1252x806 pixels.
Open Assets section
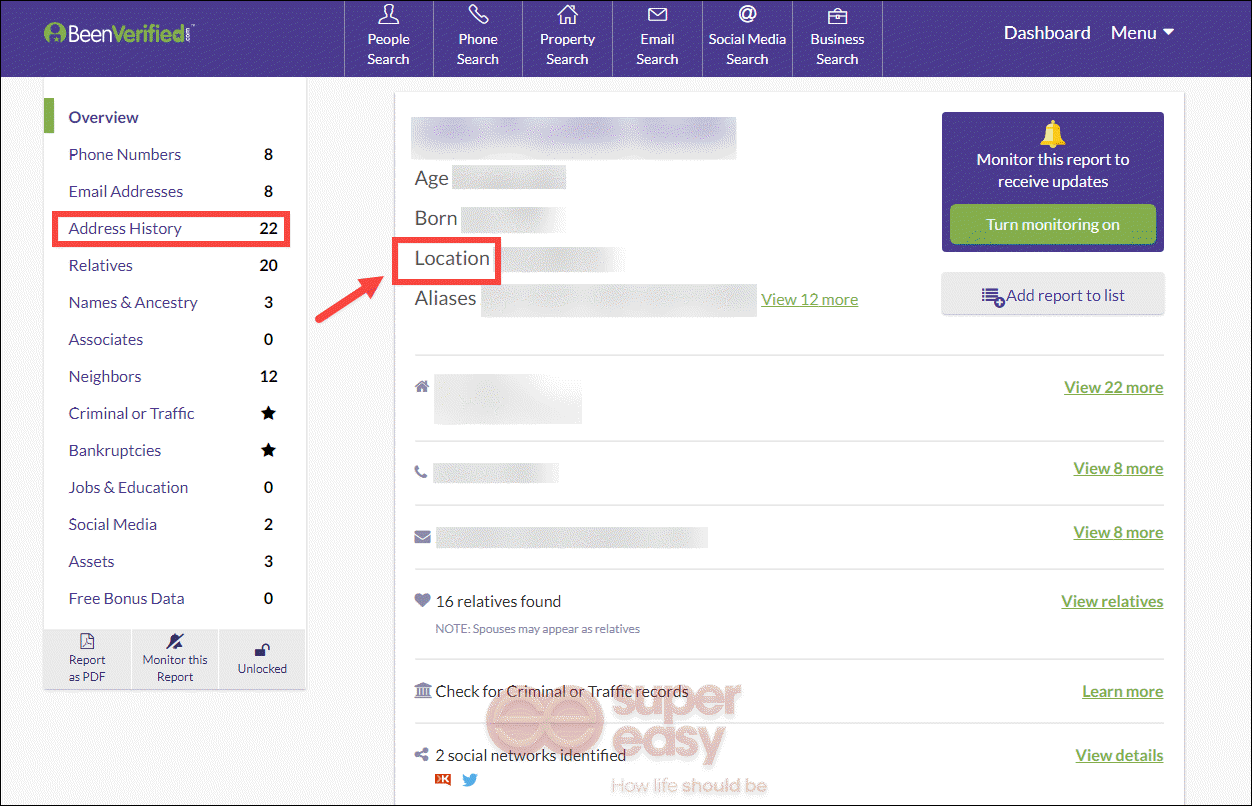pyautogui.click(x=91, y=561)
